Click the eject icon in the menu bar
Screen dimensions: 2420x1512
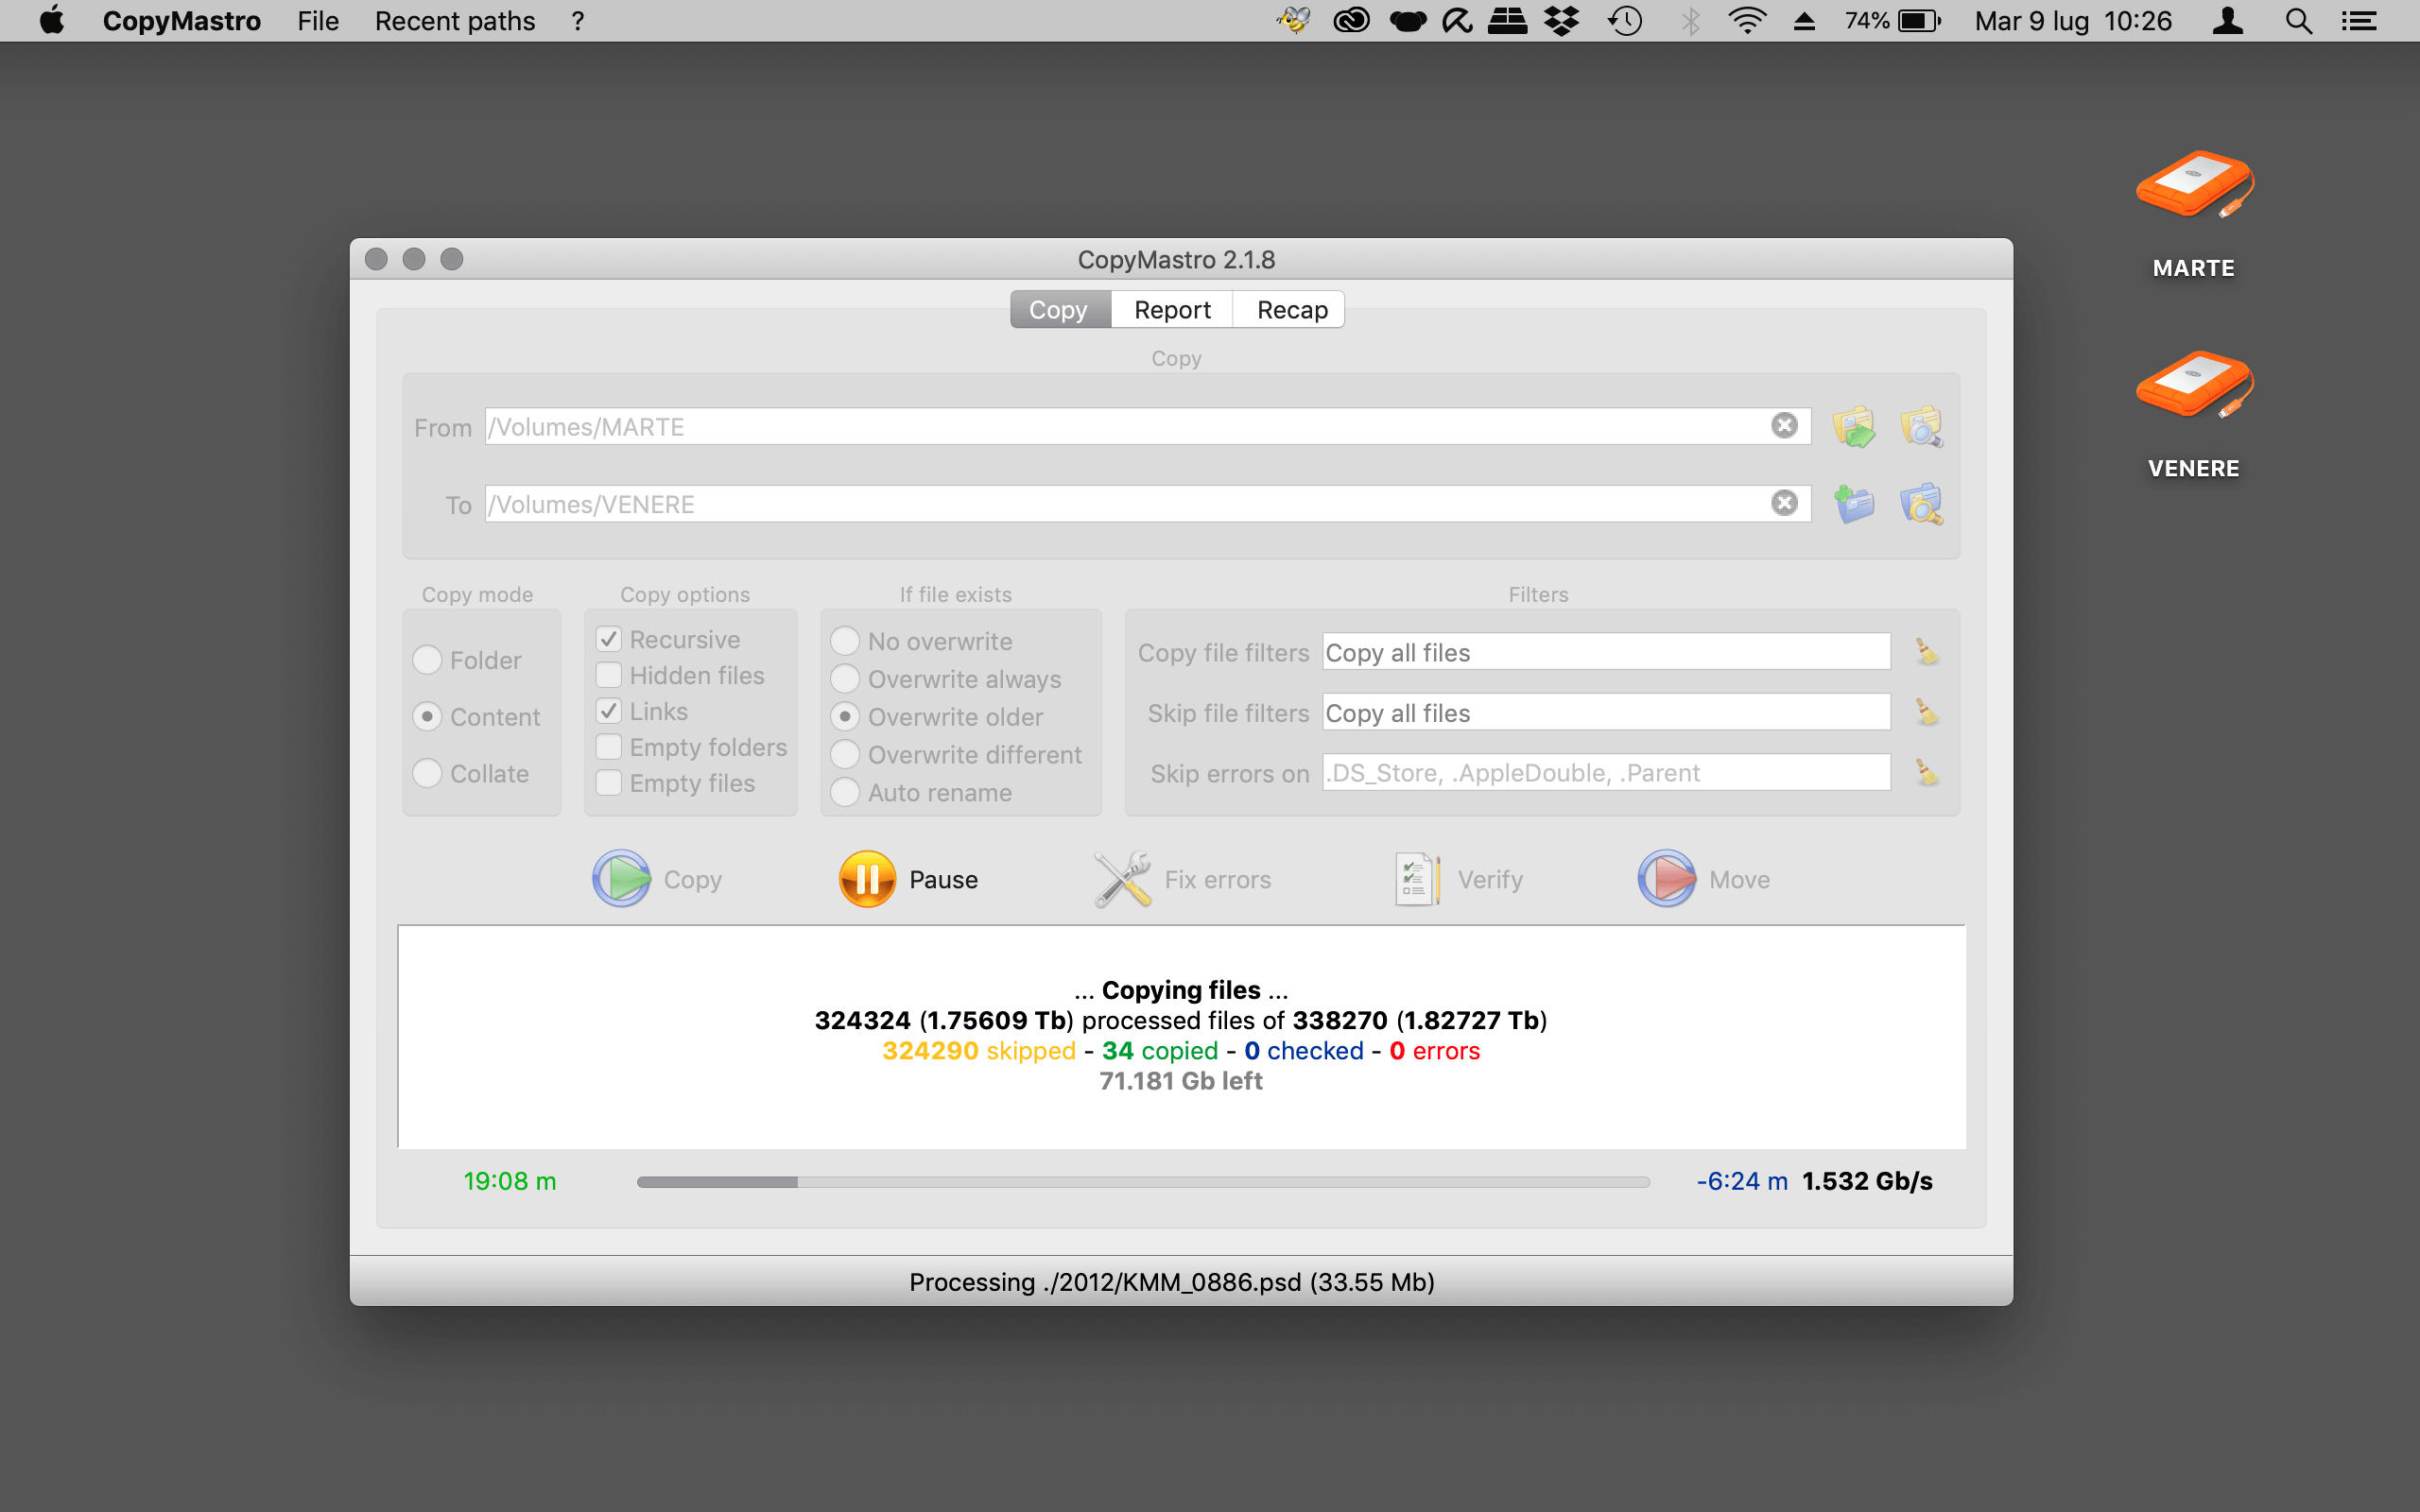pos(1804,20)
